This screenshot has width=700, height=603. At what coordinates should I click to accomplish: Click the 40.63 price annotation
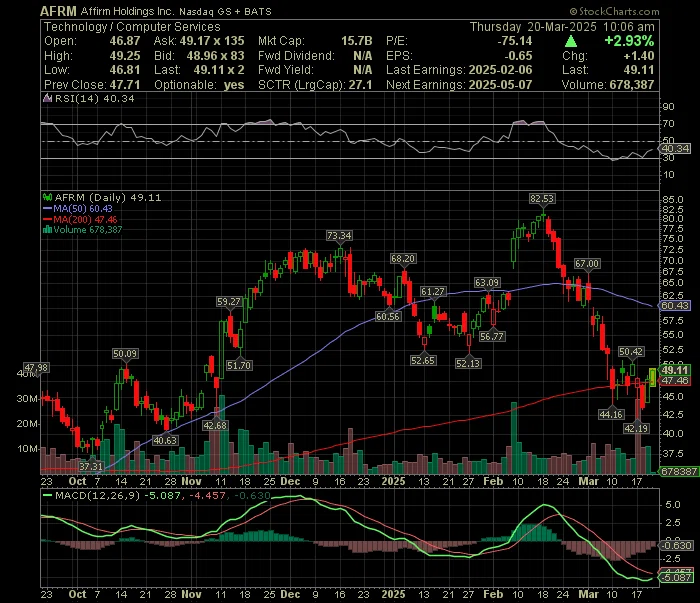(165, 441)
